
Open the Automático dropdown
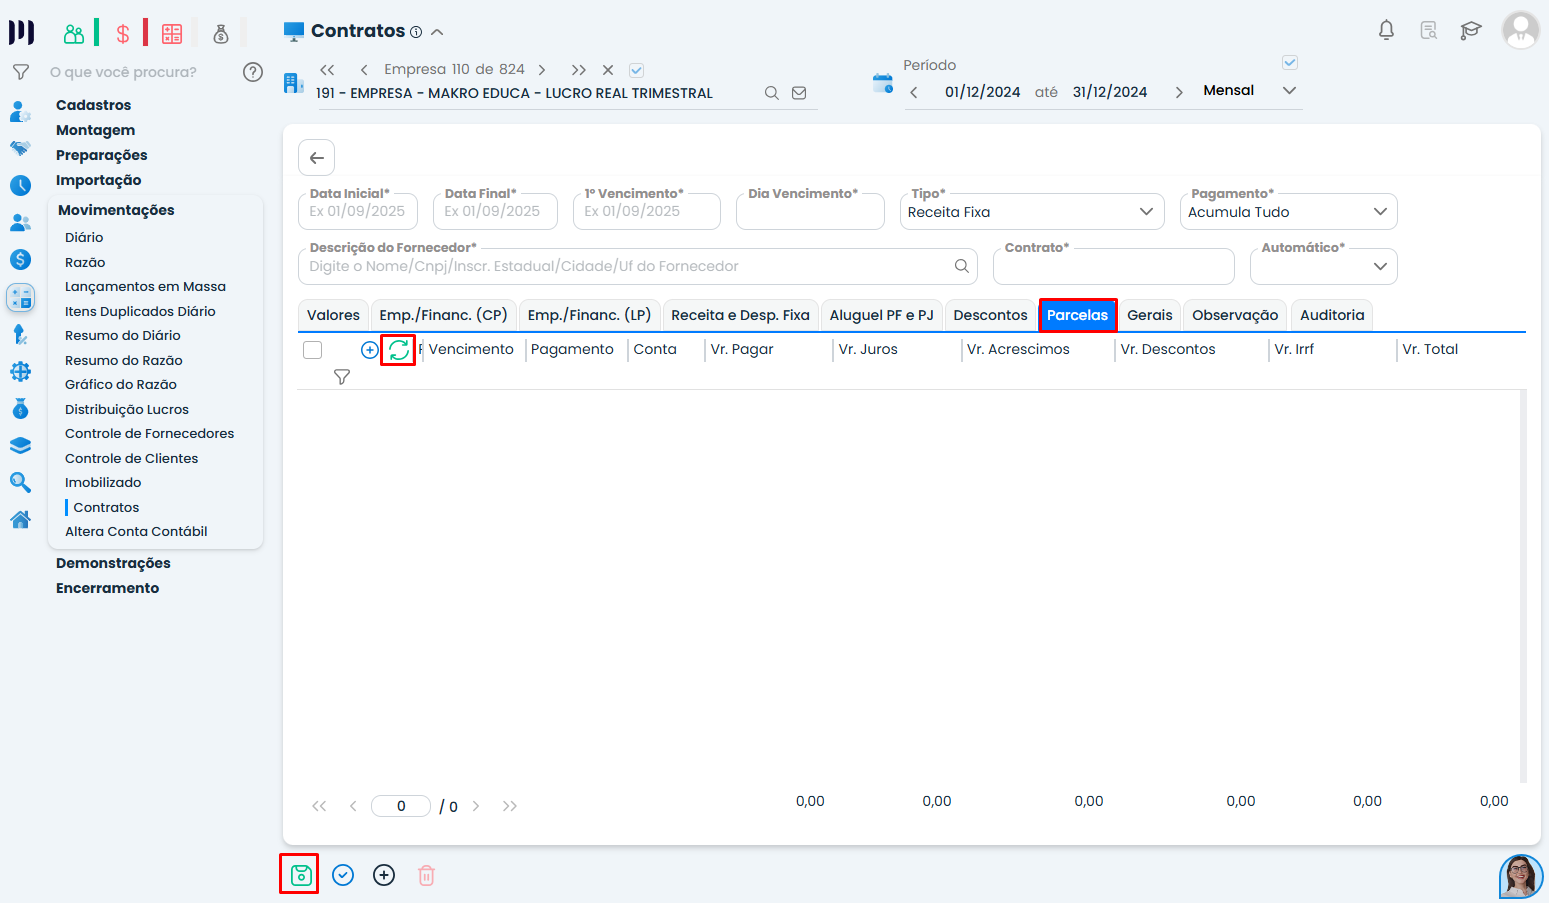(x=1322, y=267)
